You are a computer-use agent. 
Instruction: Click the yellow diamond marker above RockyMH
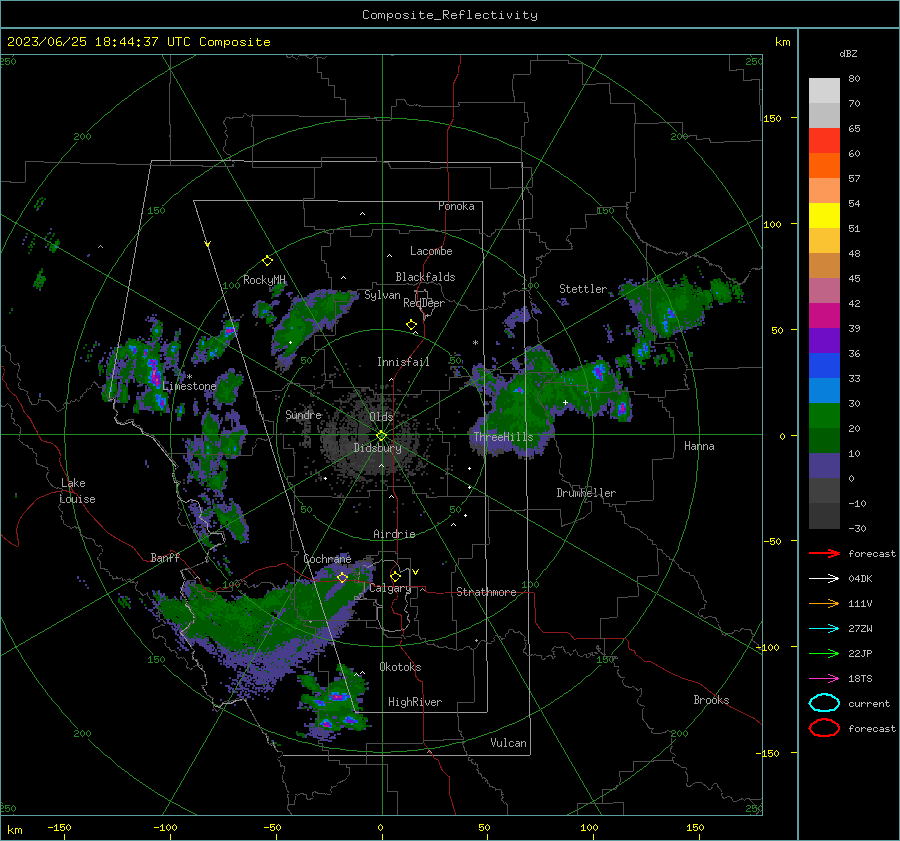point(267,261)
